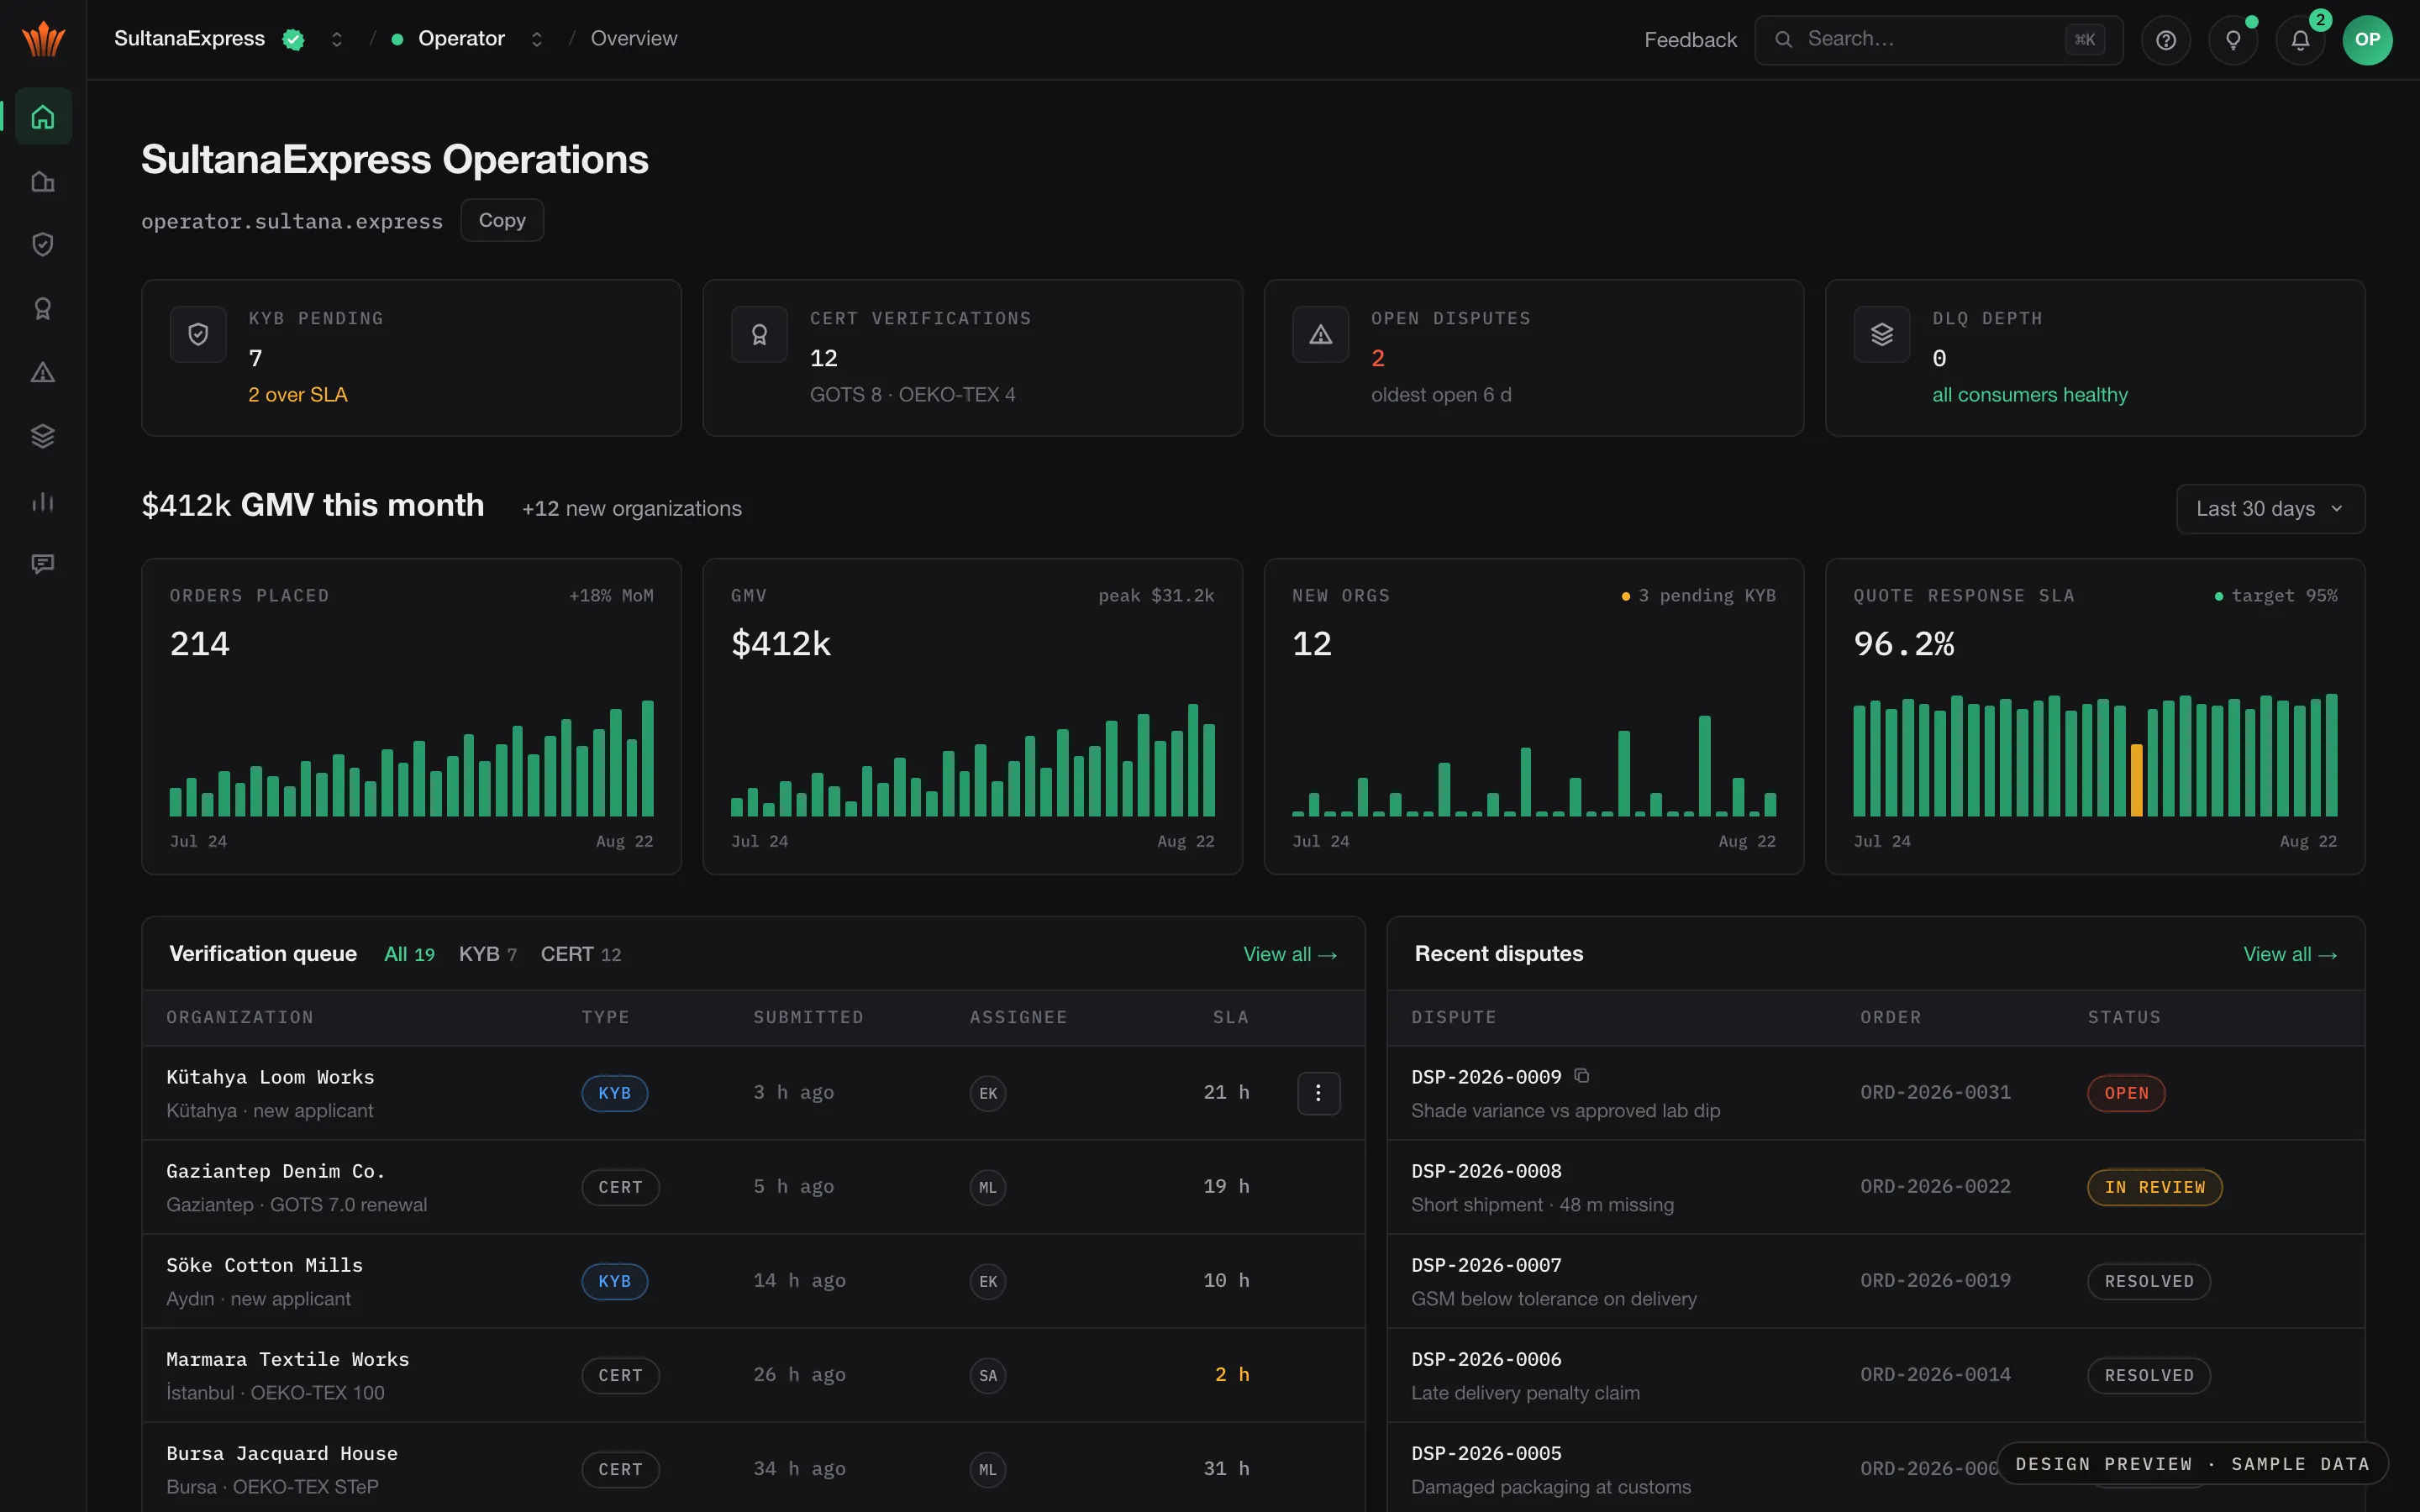Click the IN REVIEW status badge

2155,1187
